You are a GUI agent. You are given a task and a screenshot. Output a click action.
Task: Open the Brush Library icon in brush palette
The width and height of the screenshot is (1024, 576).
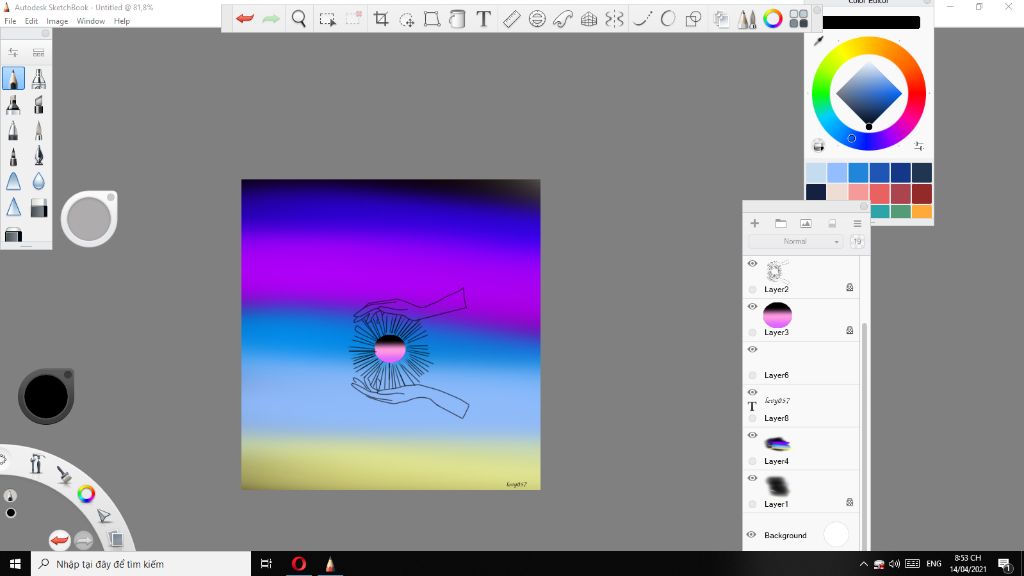[x=39, y=52]
